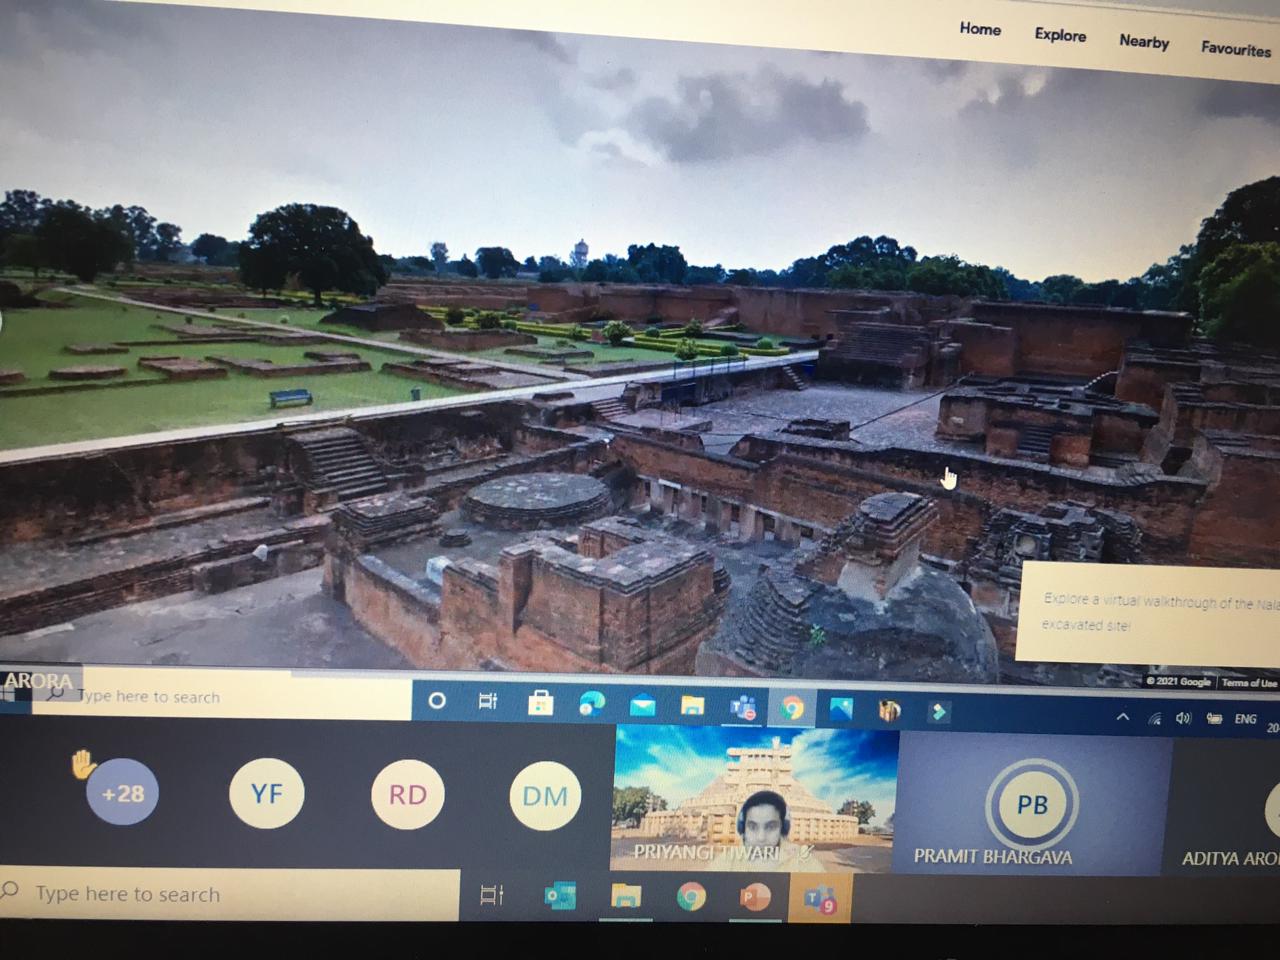This screenshot has width=1280, height=960.
Task: Open Task View on the local taskbar
Action: pyautogui.click(x=492, y=895)
